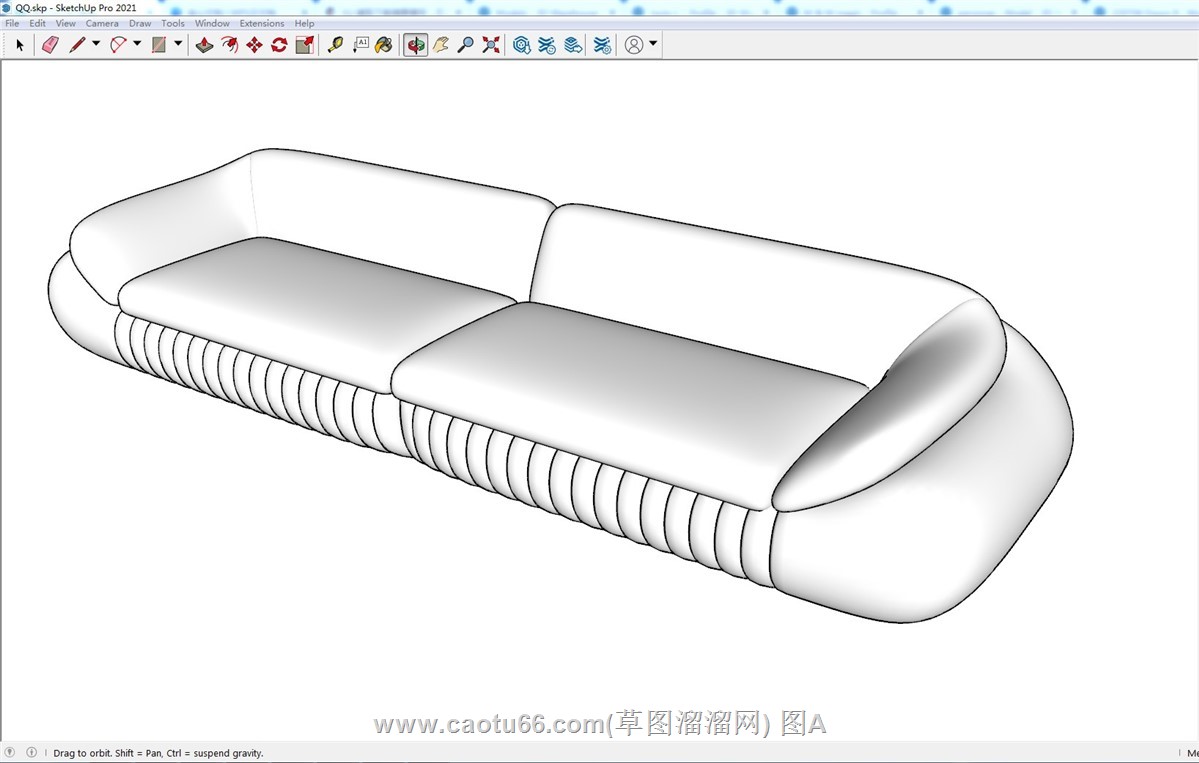Click the Zoom Extents tool

click(x=491, y=45)
